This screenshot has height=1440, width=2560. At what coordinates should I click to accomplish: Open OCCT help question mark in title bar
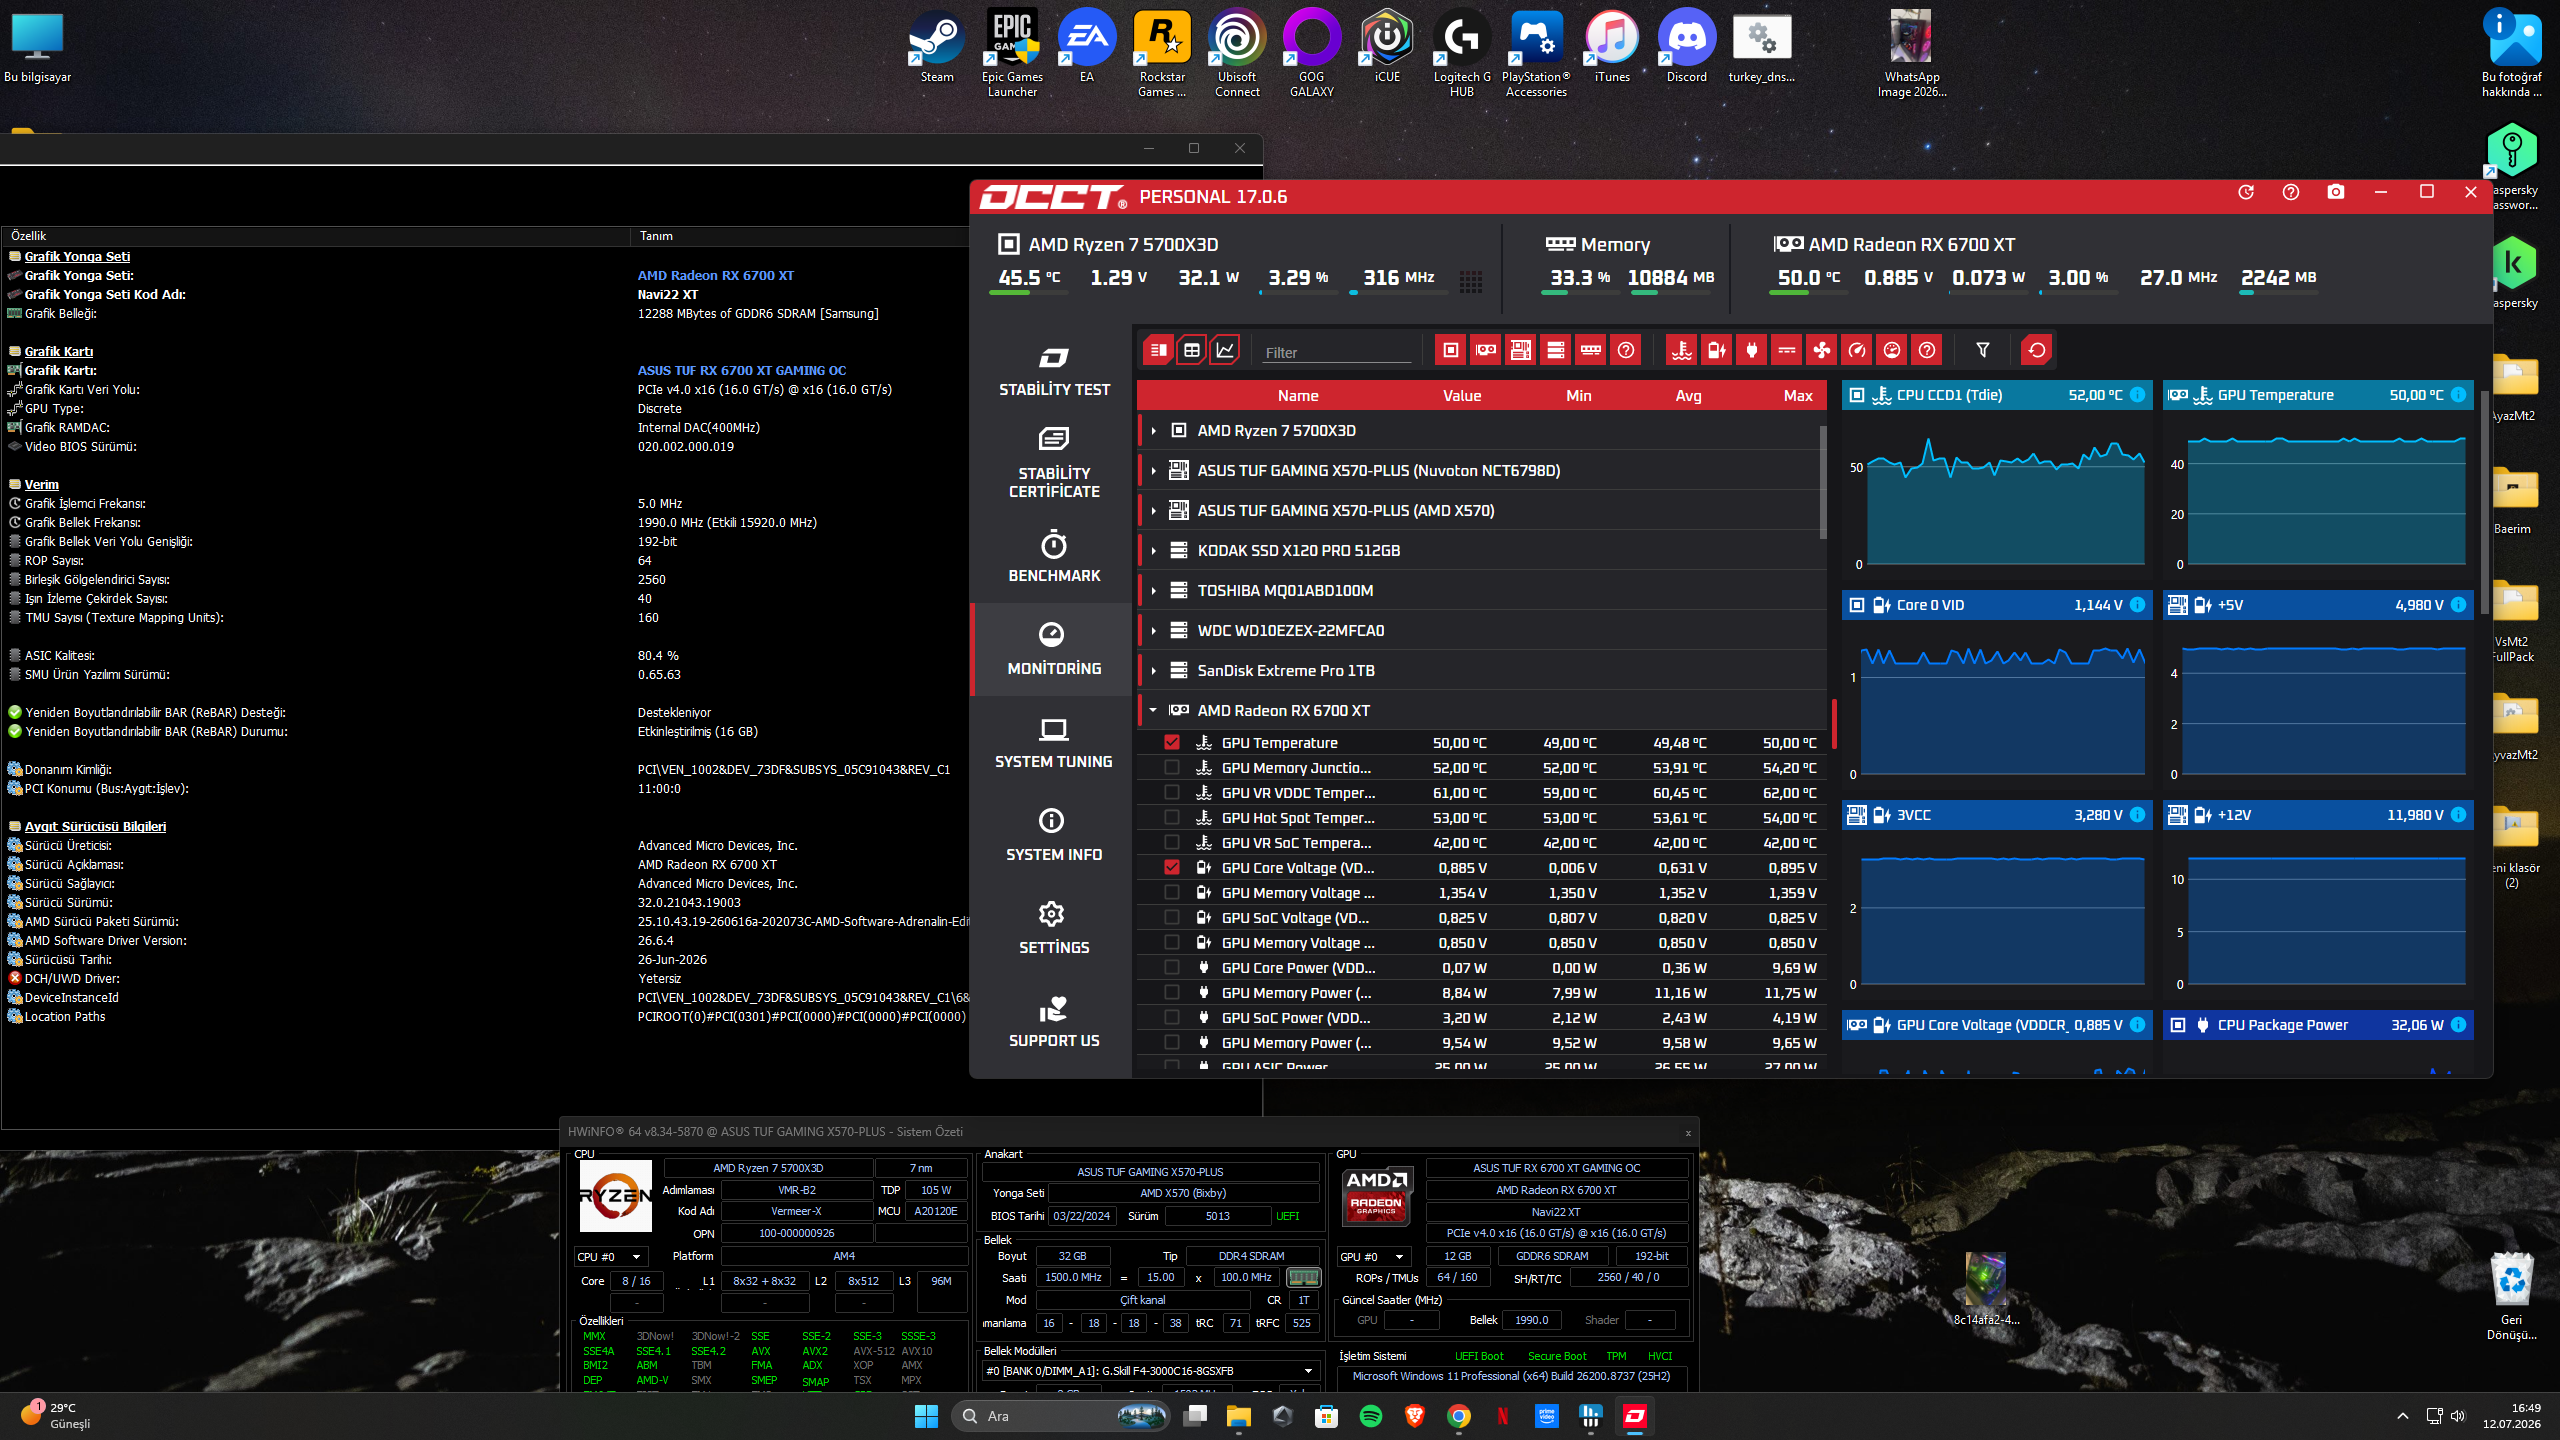pos(2291,192)
